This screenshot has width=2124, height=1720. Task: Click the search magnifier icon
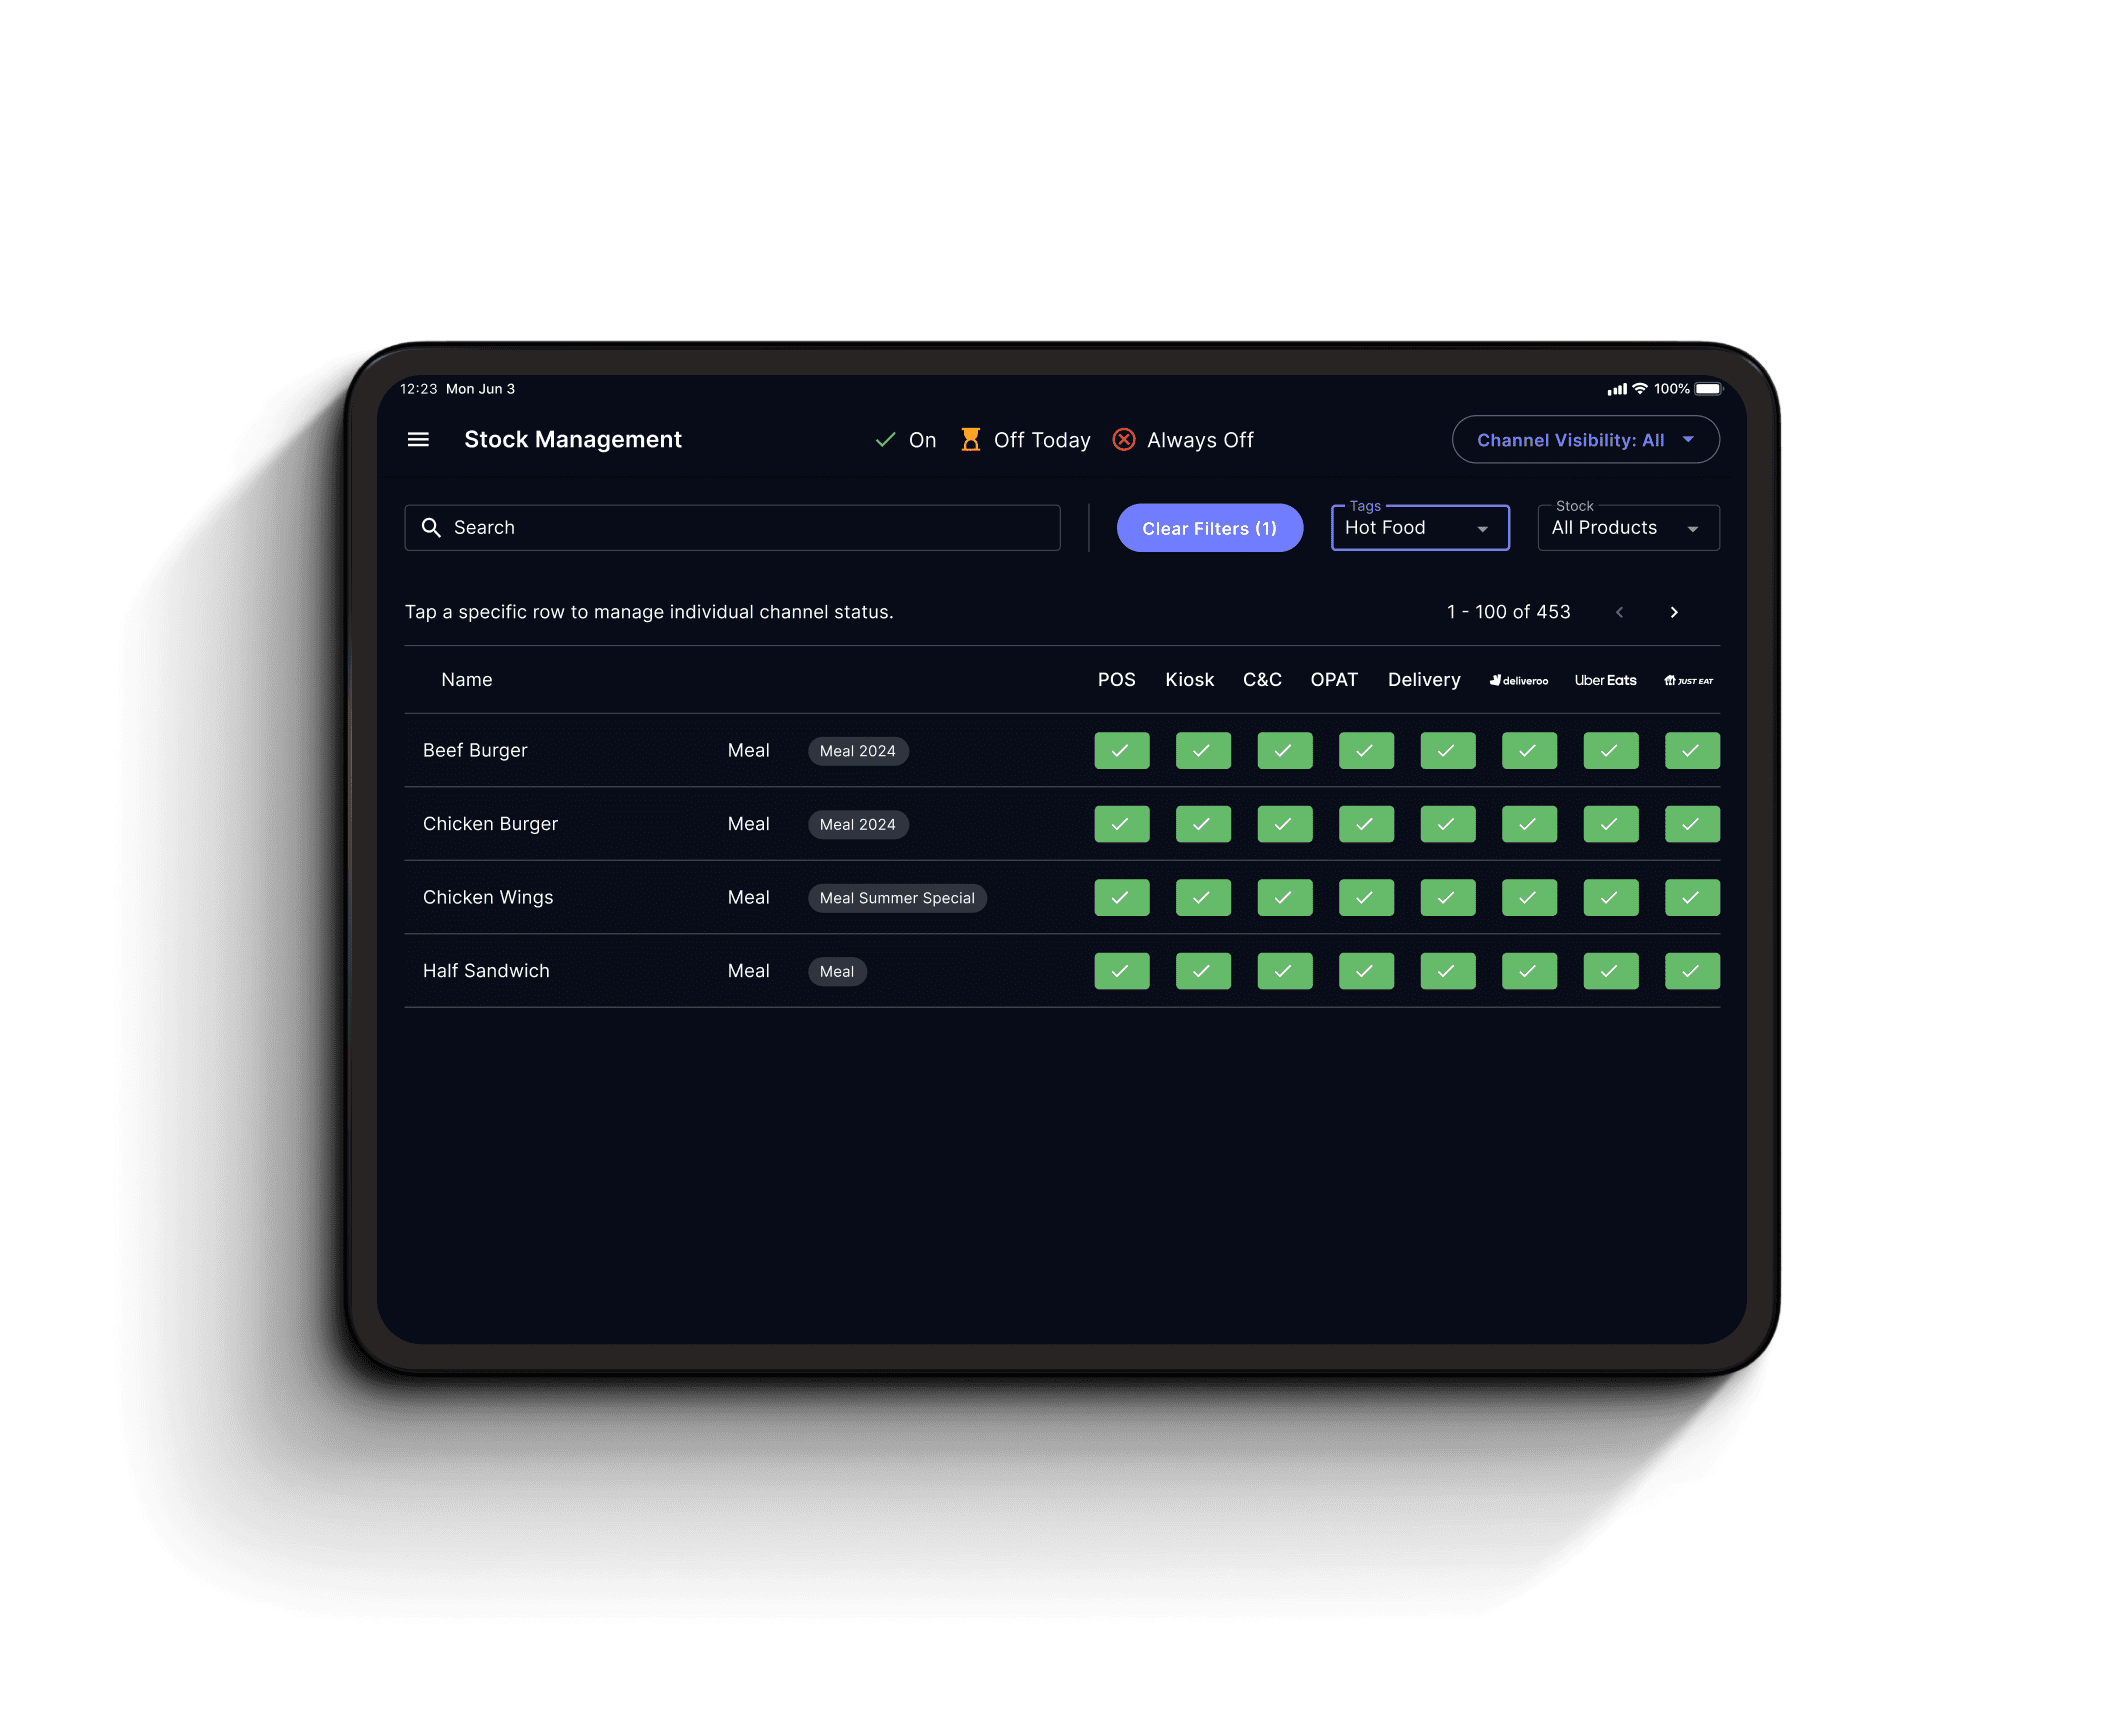(x=431, y=528)
